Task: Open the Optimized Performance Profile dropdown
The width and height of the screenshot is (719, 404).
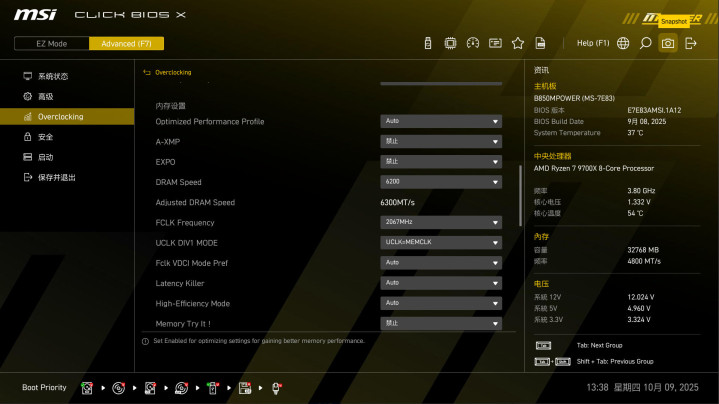Action: [x=441, y=121]
